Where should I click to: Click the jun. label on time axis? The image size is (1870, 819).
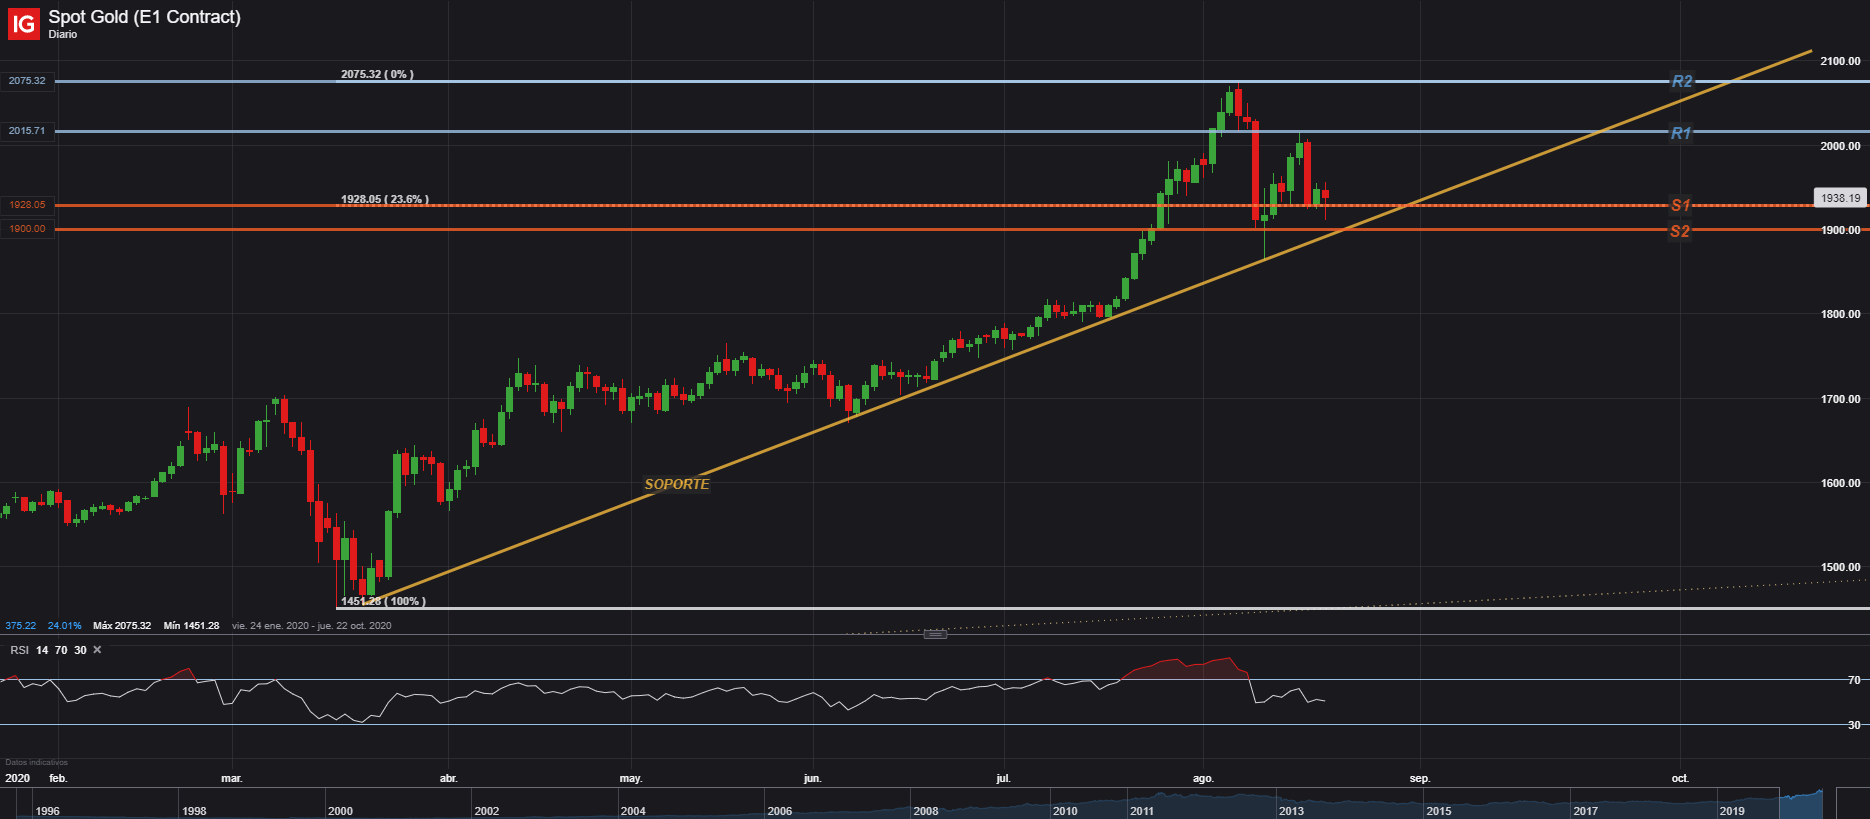coord(813,778)
